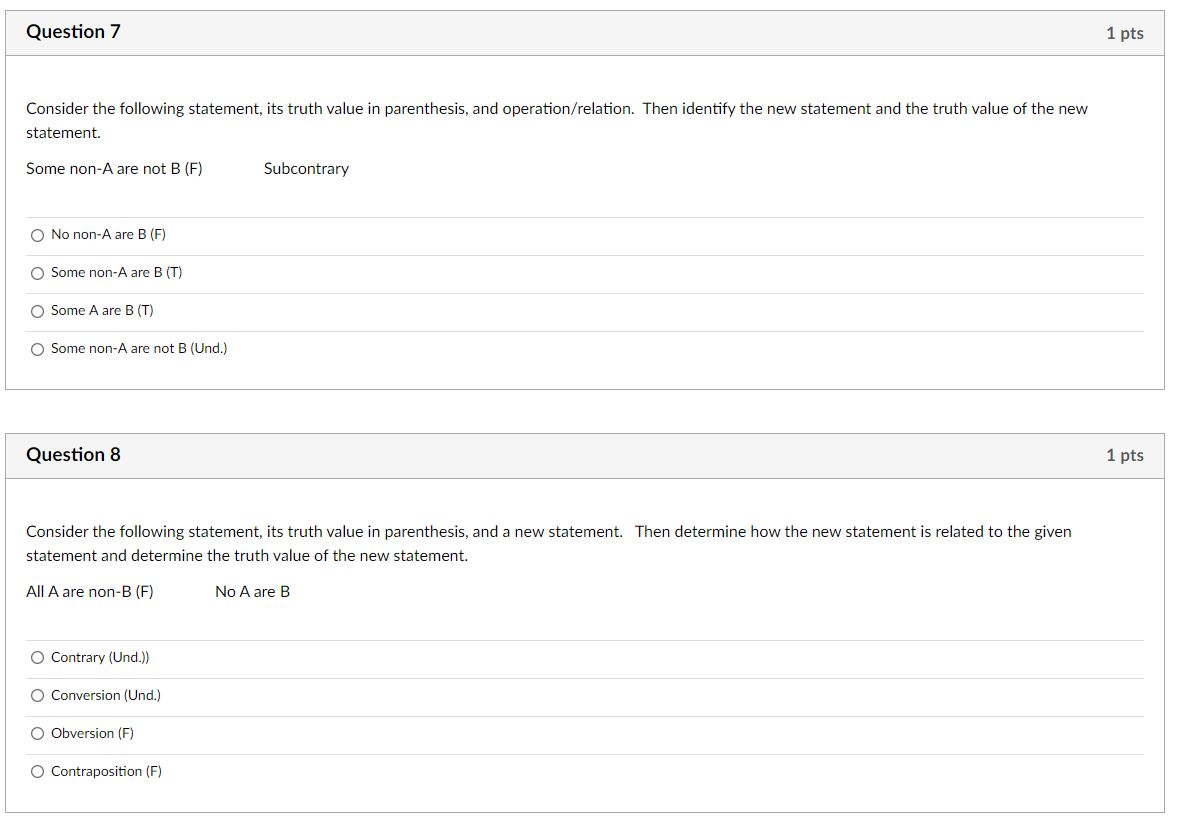Click the '1 pts' label in Question 8
Screen dimensions: 1177x826
(x=1124, y=455)
